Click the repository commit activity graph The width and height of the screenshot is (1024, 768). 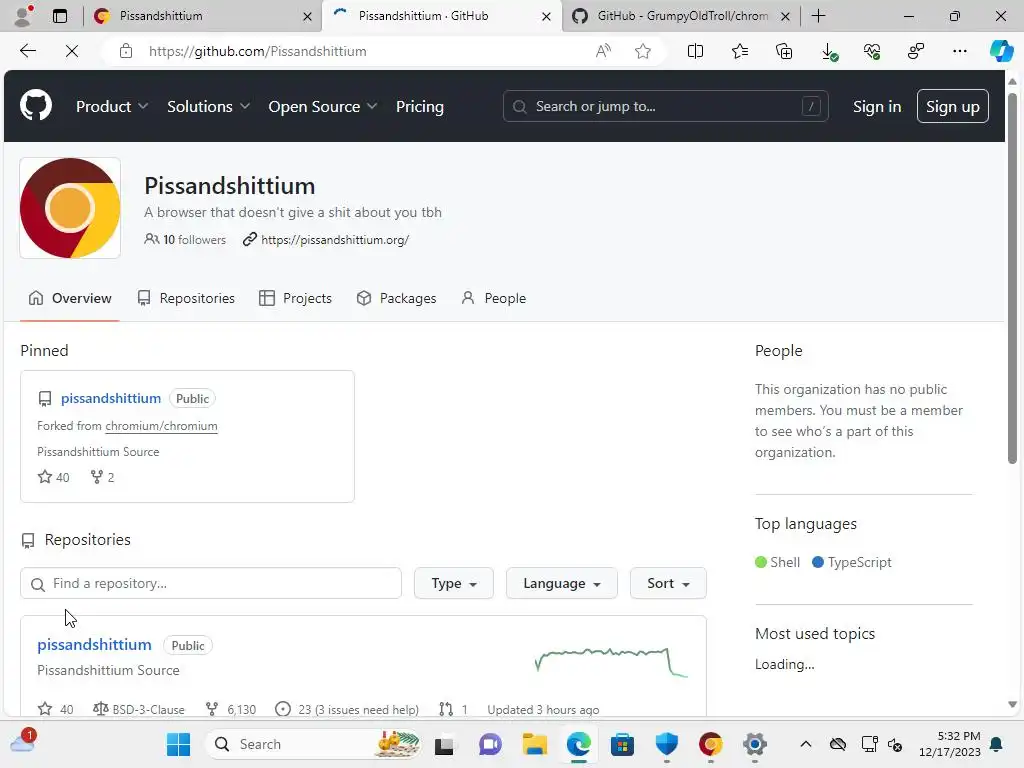[611, 662]
